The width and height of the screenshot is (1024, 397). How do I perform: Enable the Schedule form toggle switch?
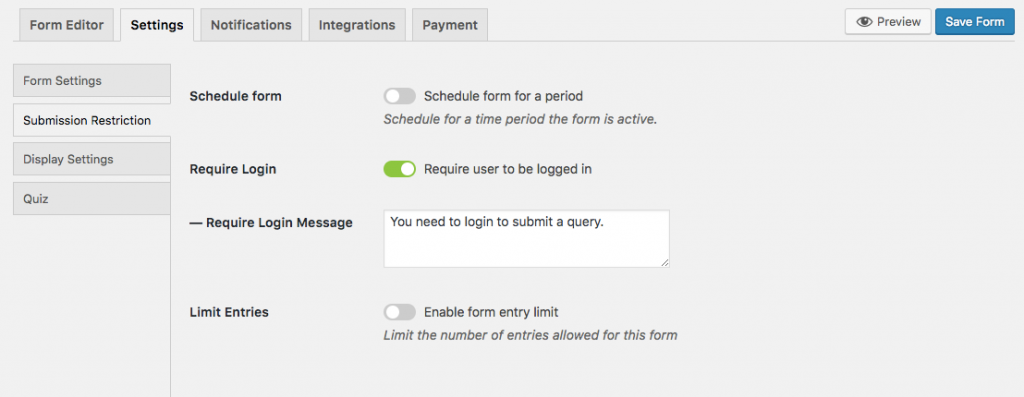point(400,96)
